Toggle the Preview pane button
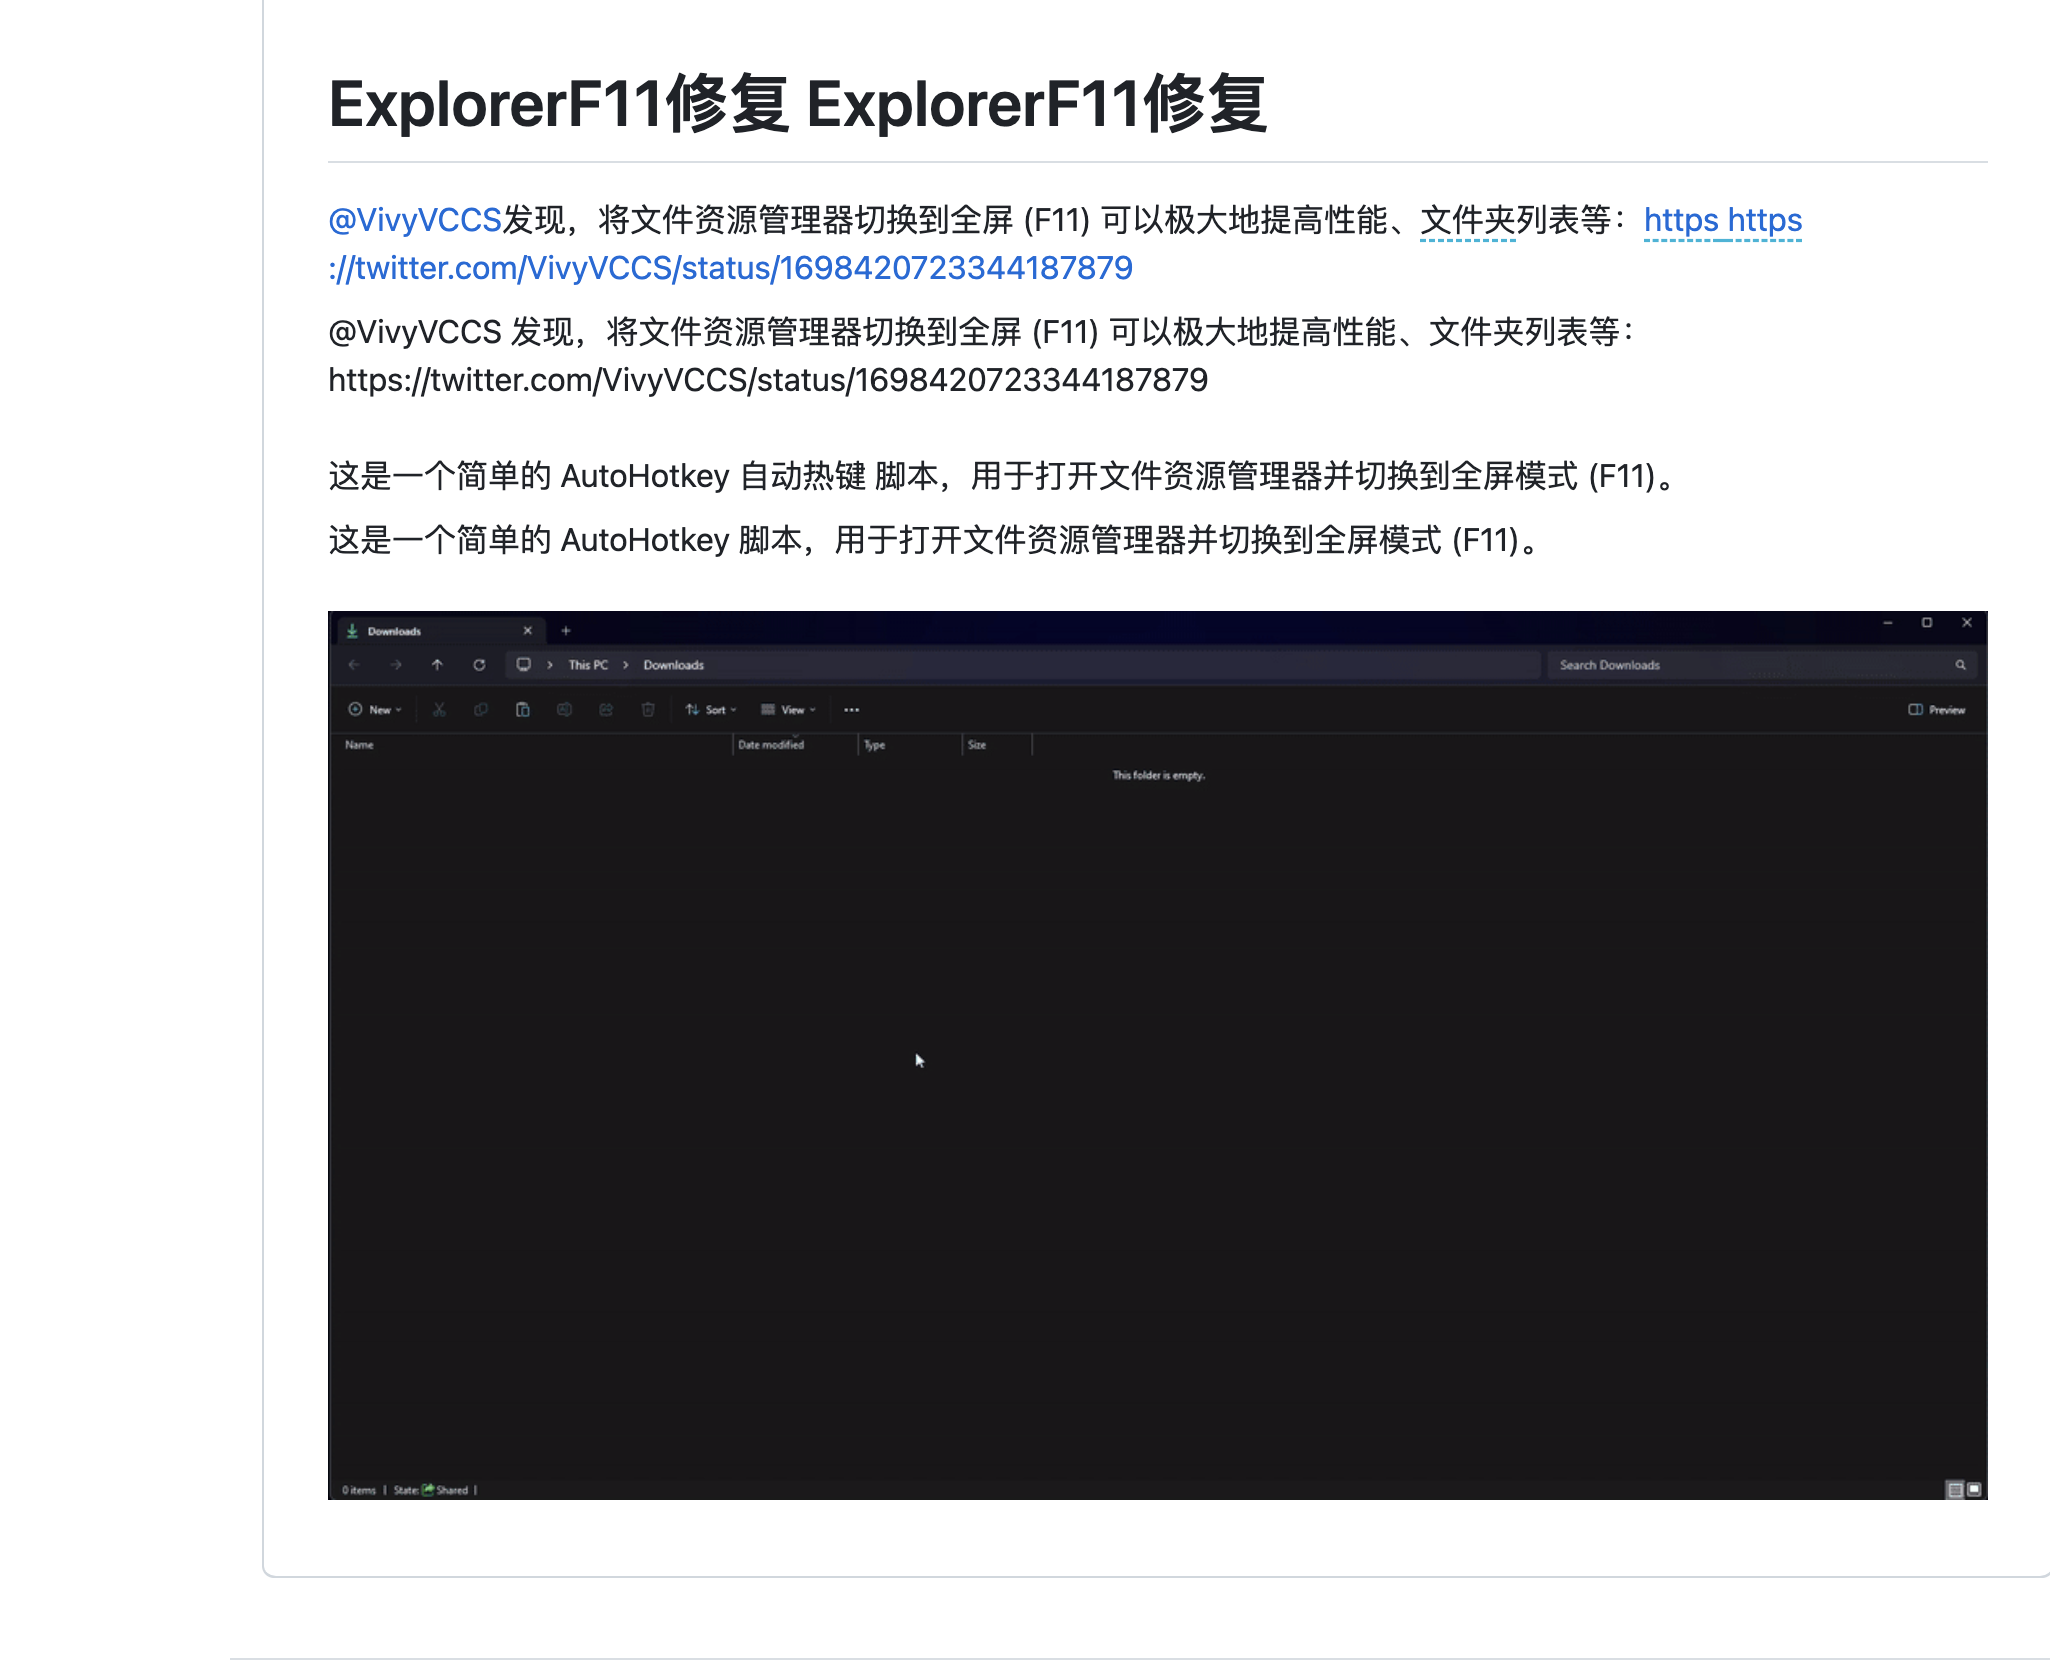The image size is (2050, 1664). tap(1937, 710)
